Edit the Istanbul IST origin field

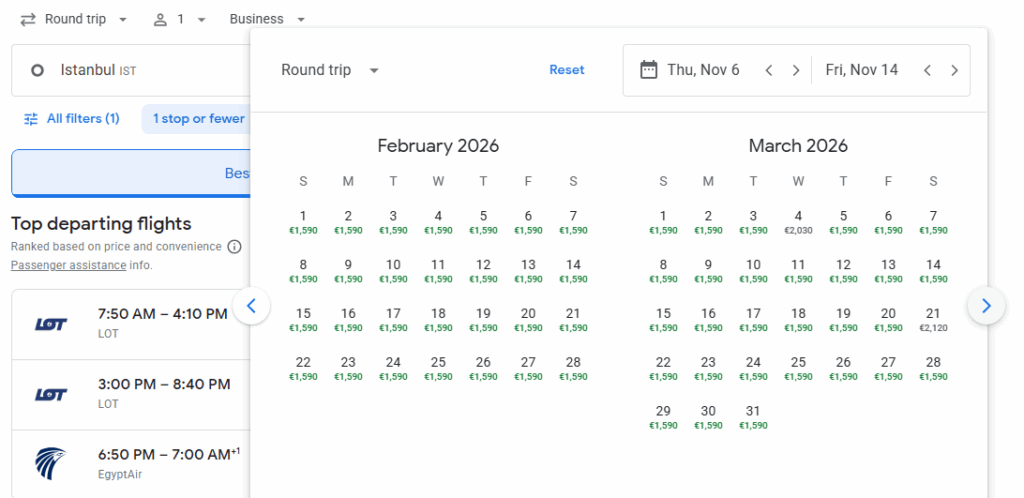click(x=130, y=70)
